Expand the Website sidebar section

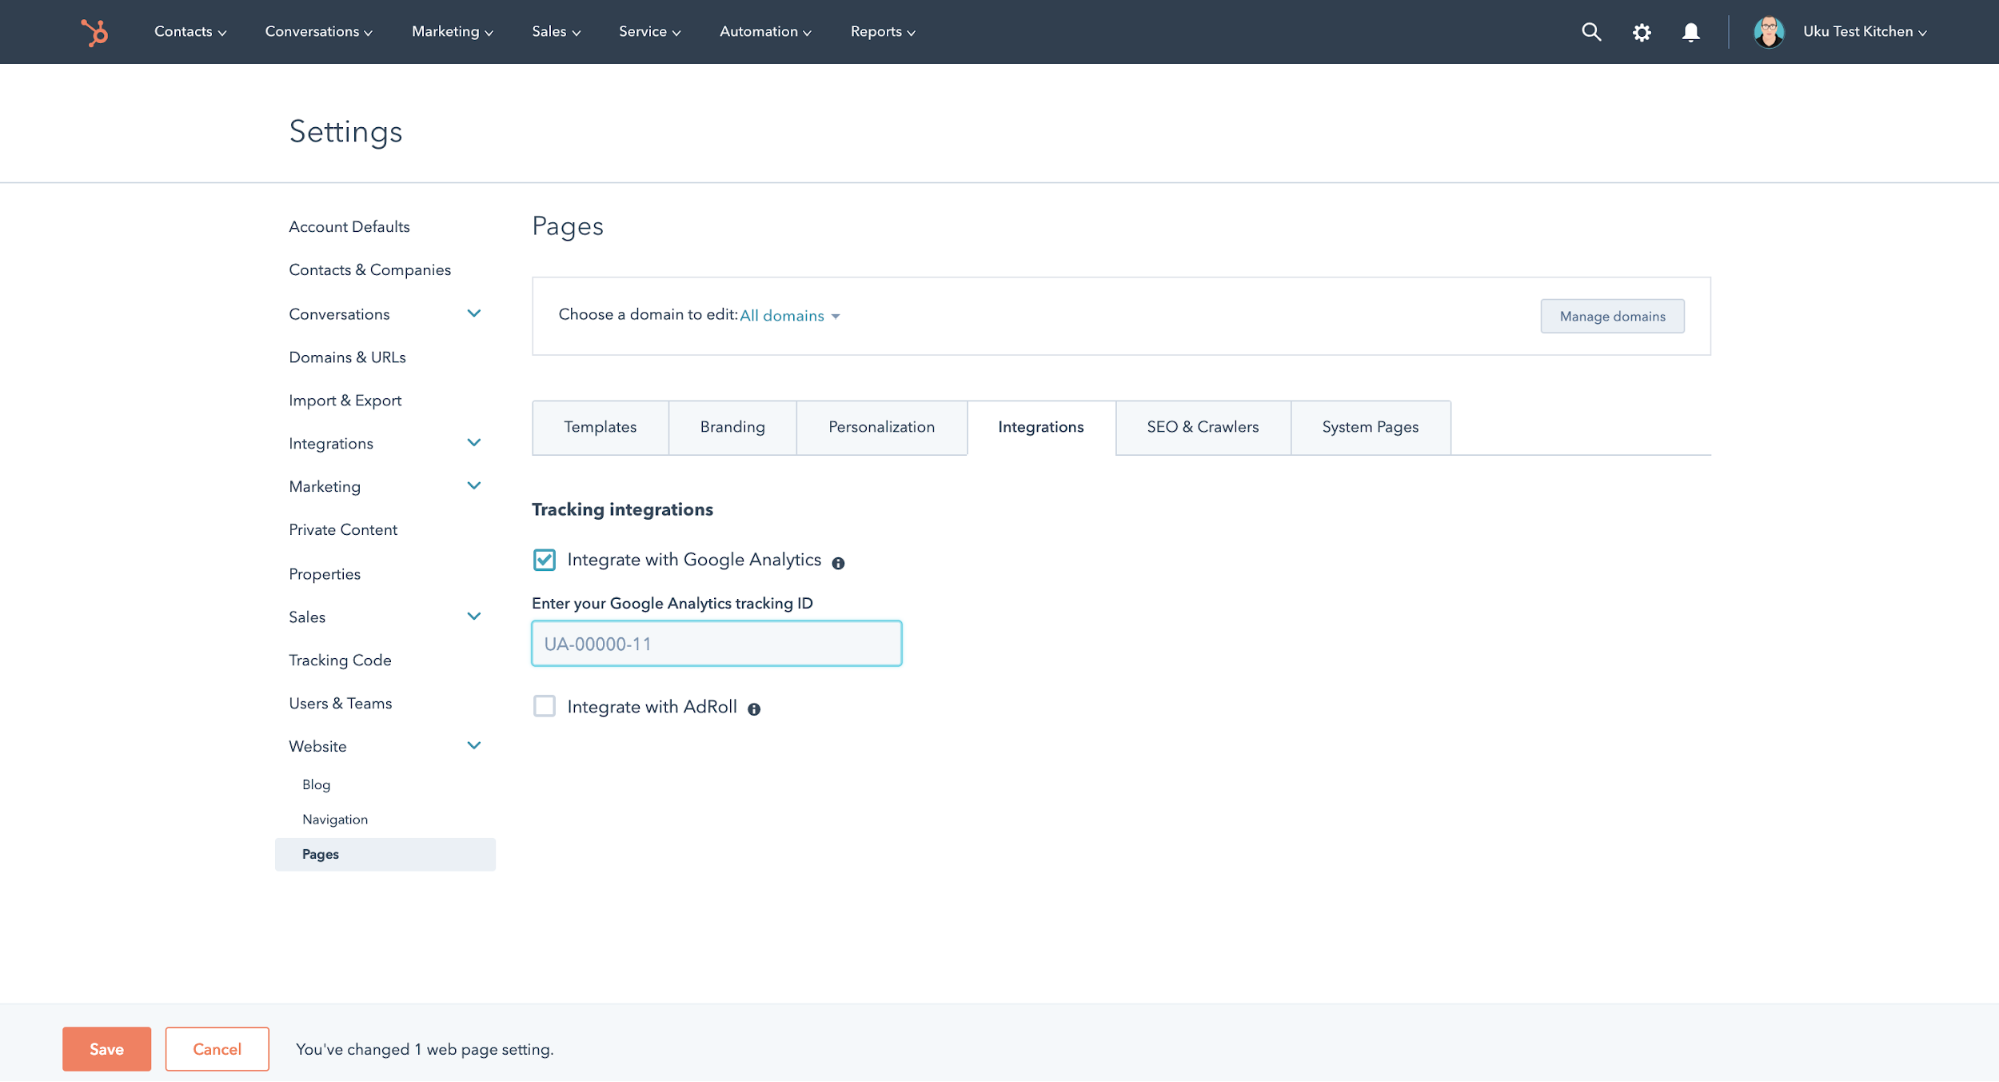[x=474, y=746]
